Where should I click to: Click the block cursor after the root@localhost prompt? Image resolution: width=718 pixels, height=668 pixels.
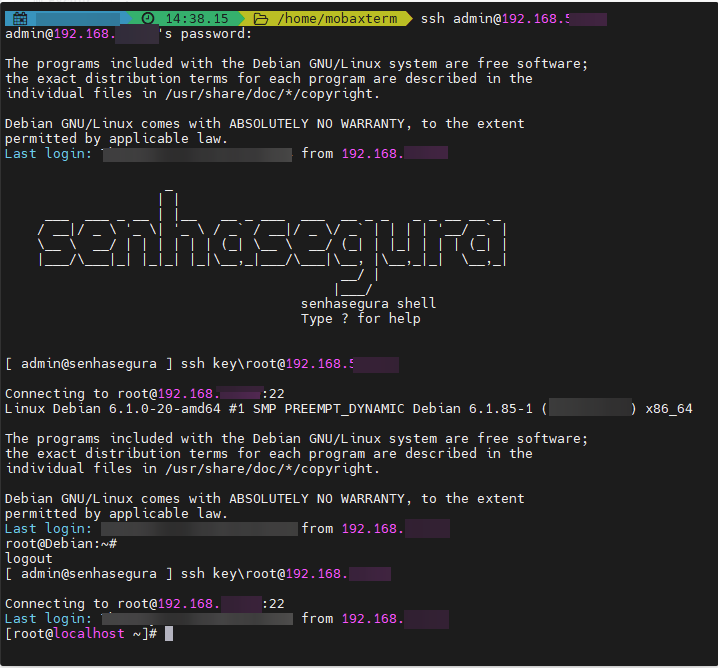[169, 634]
